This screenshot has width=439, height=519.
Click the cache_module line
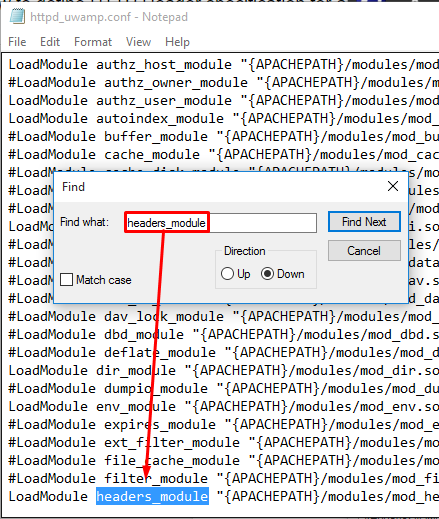click(223, 154)
